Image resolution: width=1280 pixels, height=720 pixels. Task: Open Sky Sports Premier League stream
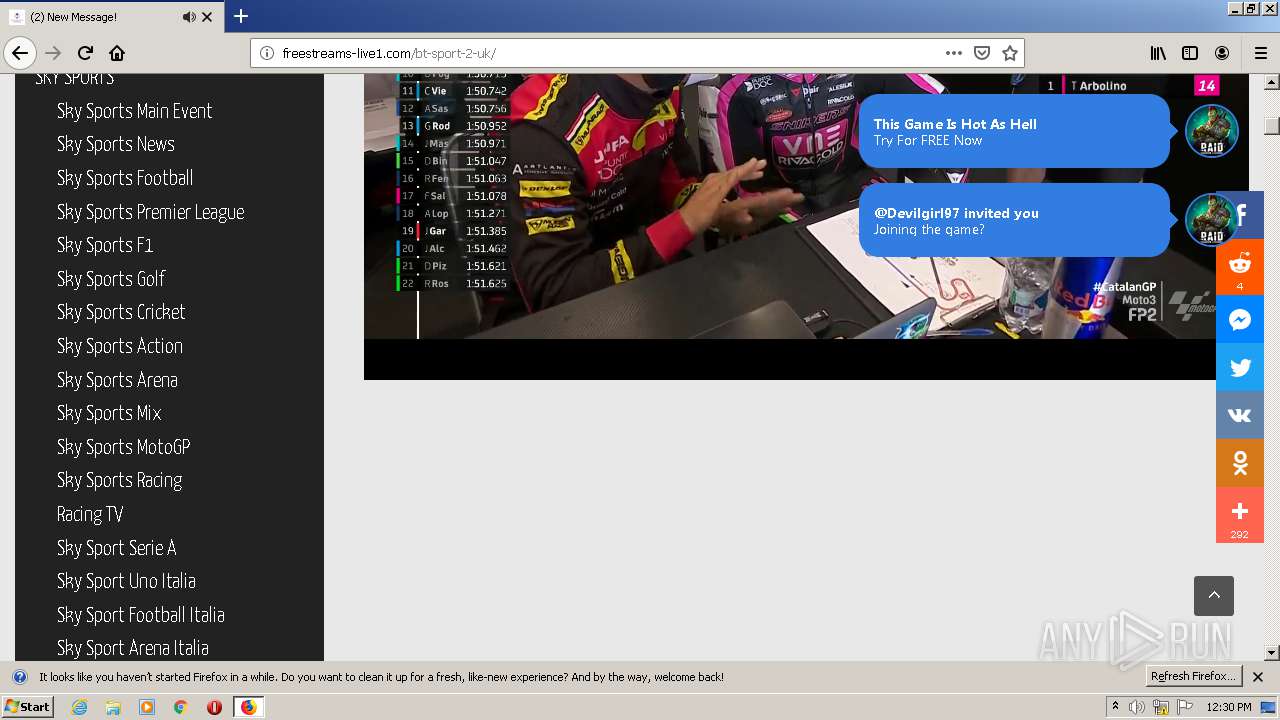coord(151,212)
